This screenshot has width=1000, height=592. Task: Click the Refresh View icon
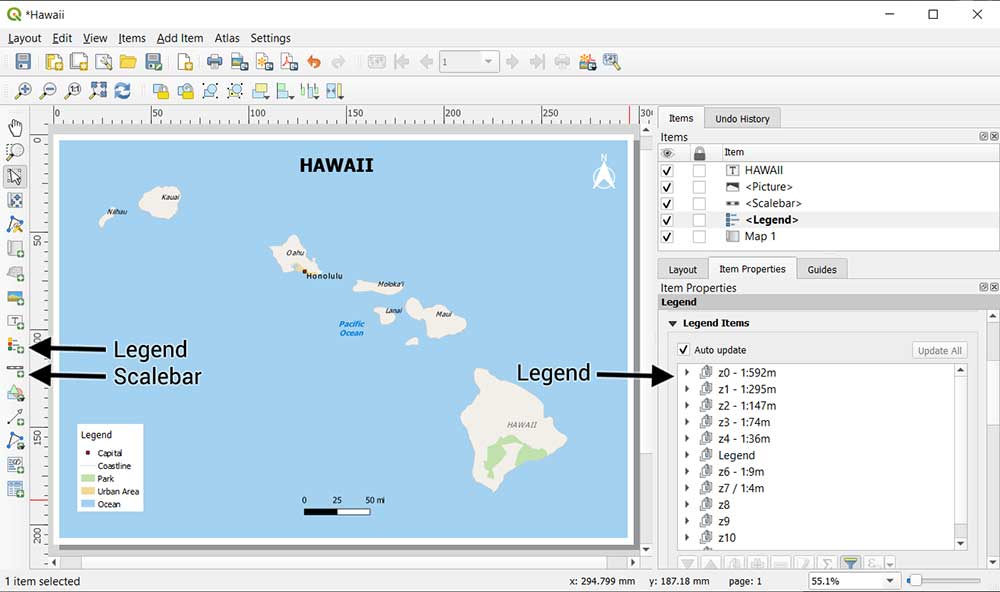[122, 91]
